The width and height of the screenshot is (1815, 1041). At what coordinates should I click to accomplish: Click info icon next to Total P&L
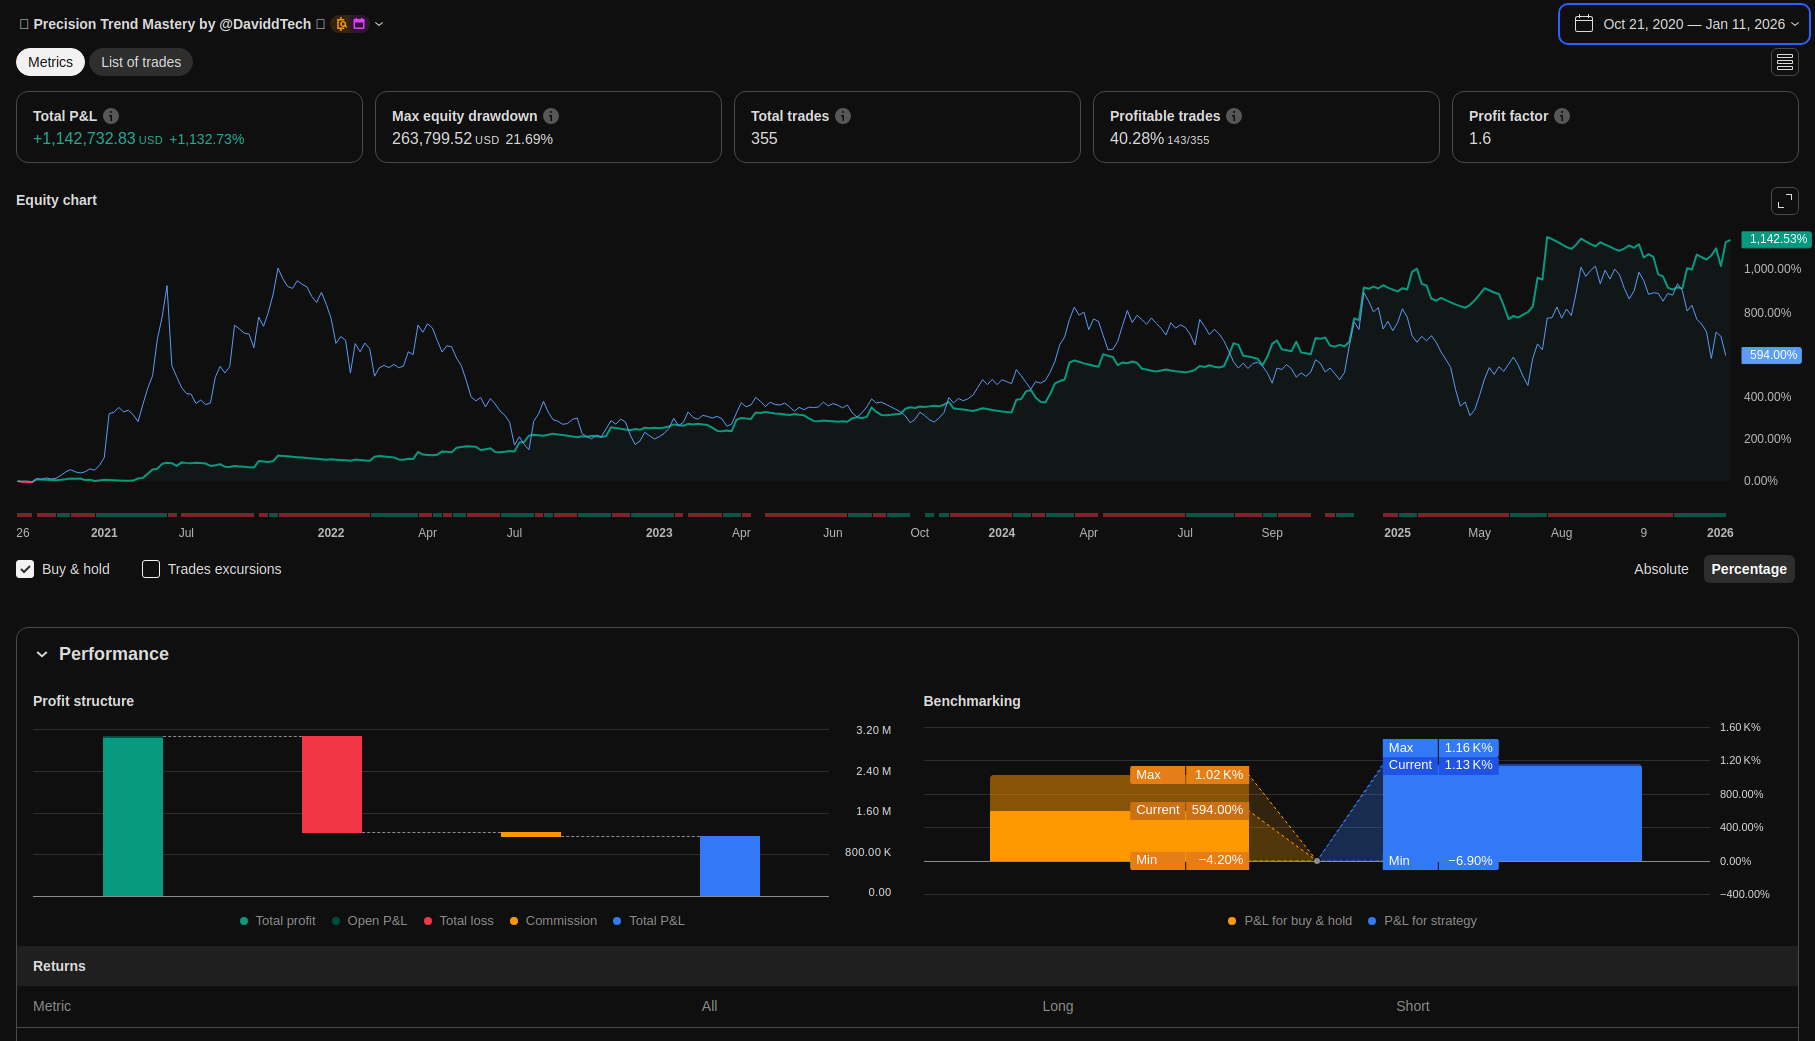tap(111, 116)
